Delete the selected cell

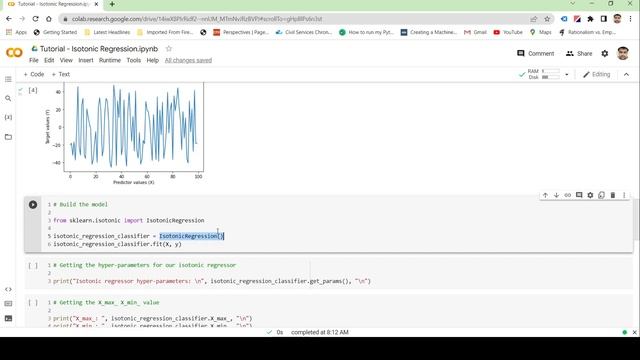[613, 195]
